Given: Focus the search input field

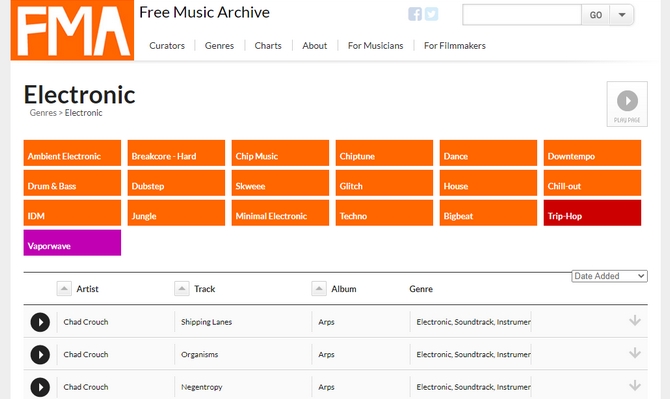Looking at the screenshot, I should pos(522,15).
